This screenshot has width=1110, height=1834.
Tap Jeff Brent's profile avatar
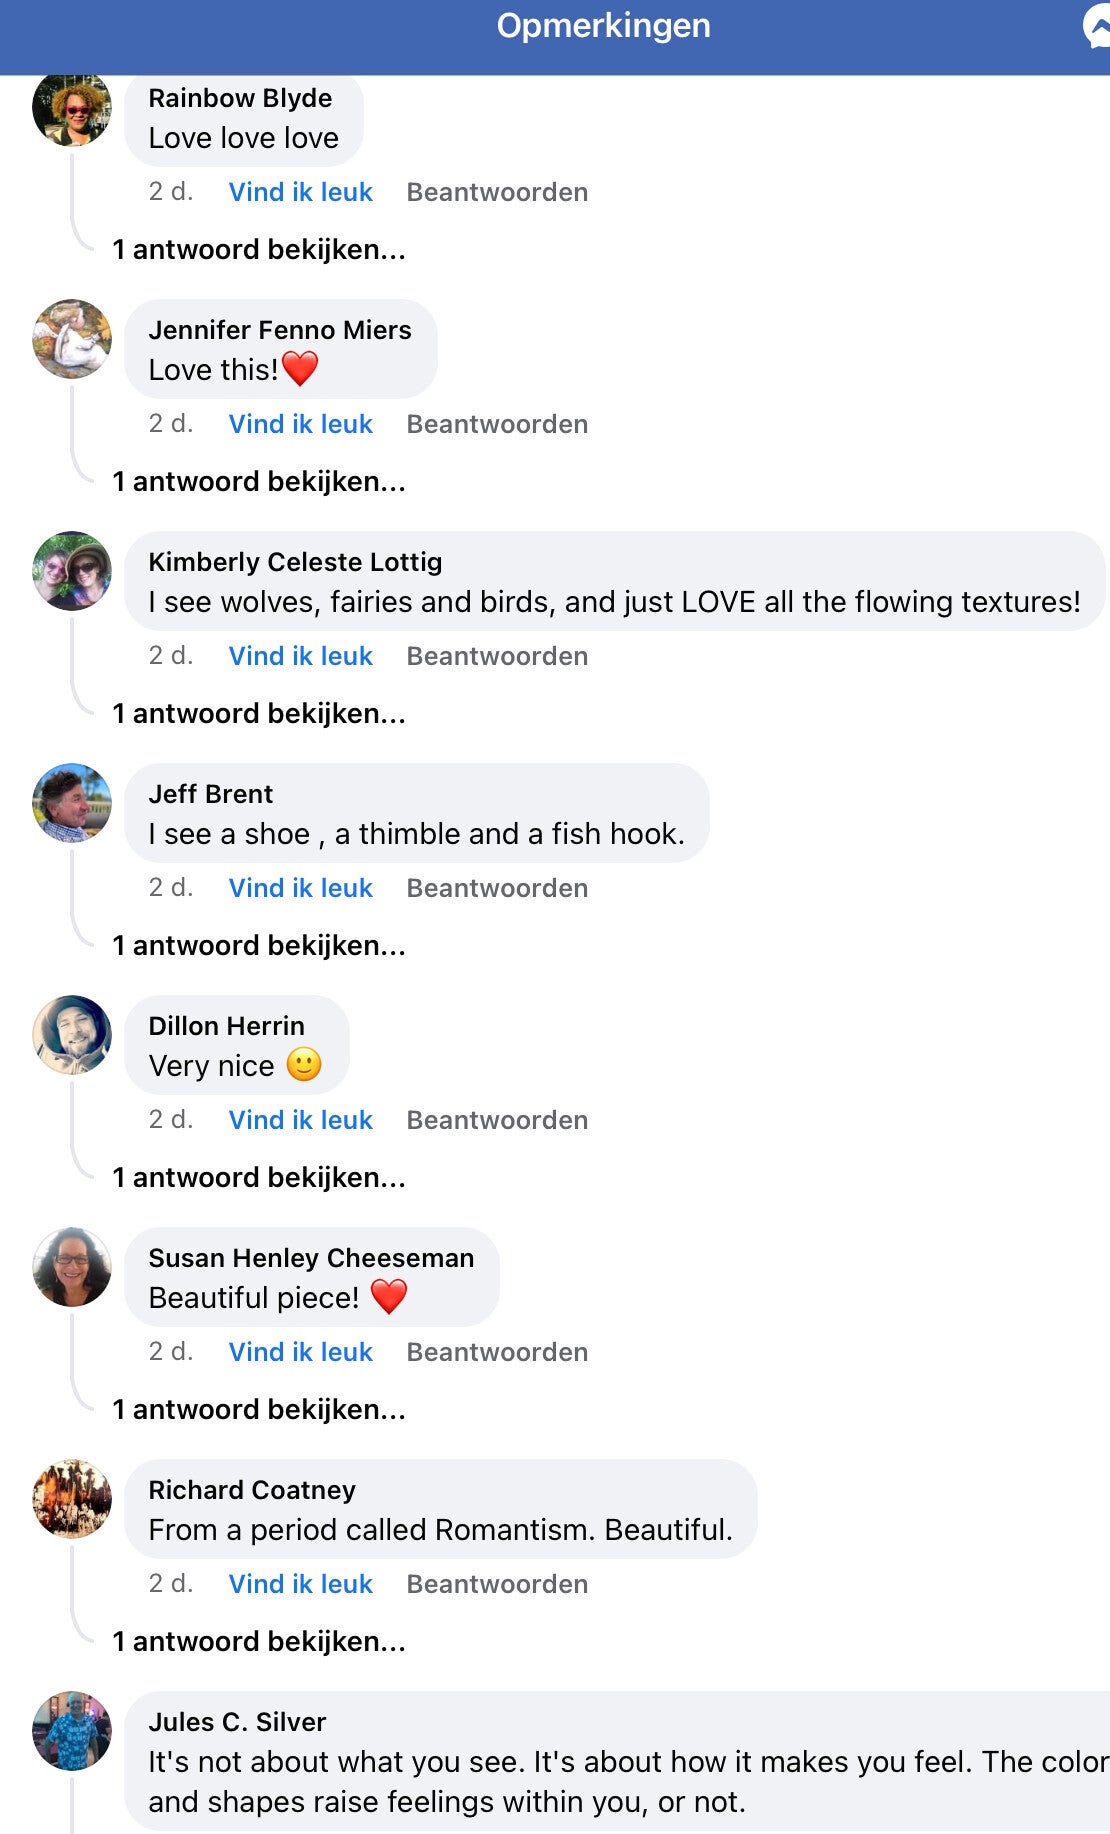72,803
